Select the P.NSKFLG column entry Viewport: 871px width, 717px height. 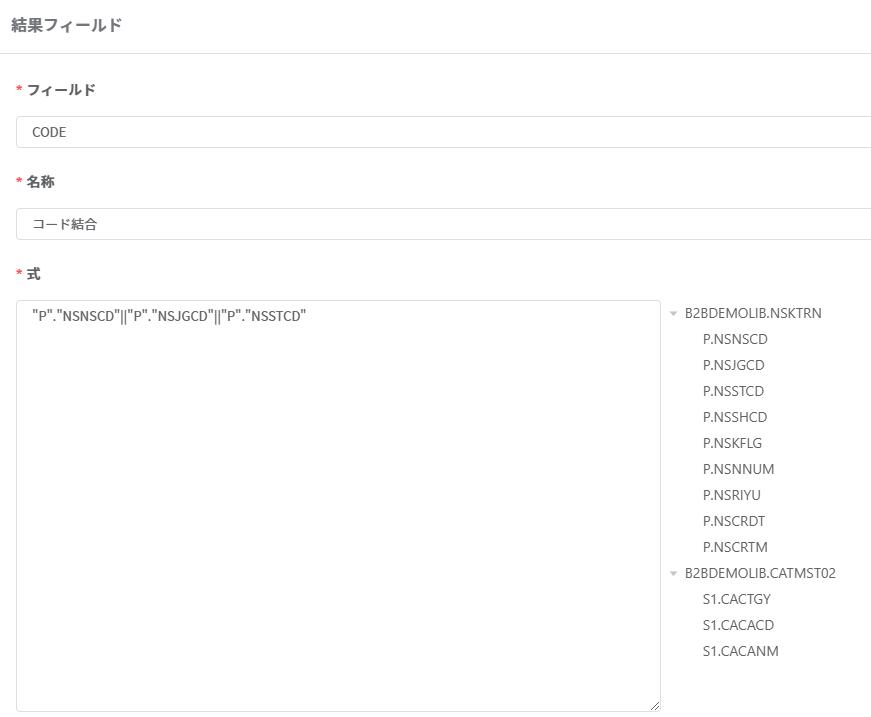pos(732,443)
